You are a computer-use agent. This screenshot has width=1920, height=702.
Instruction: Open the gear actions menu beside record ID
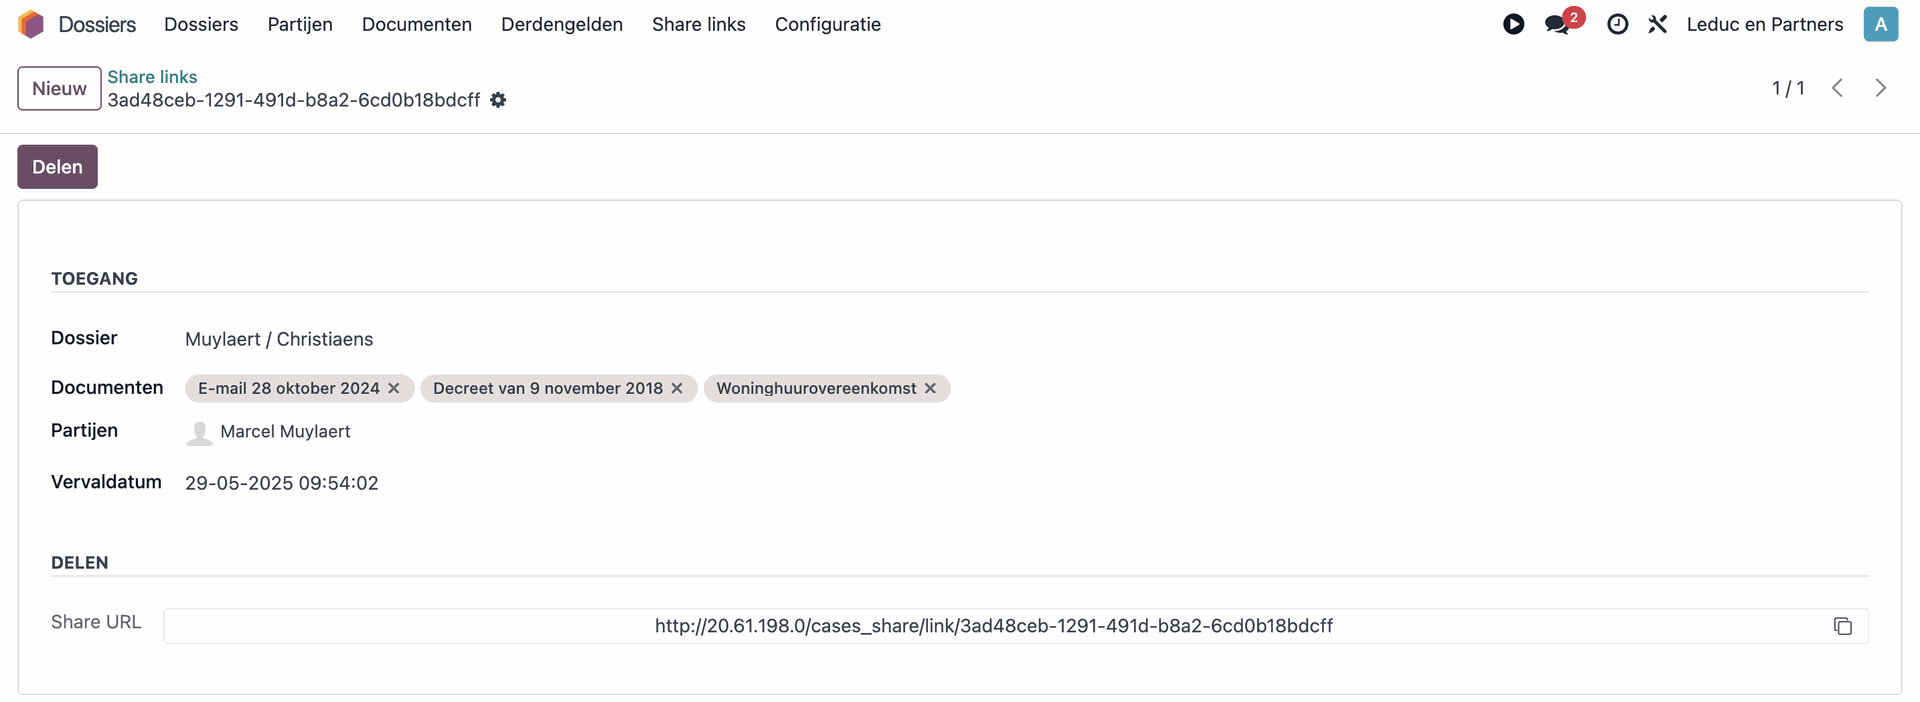pyautogui.click(x=498, y=100)
